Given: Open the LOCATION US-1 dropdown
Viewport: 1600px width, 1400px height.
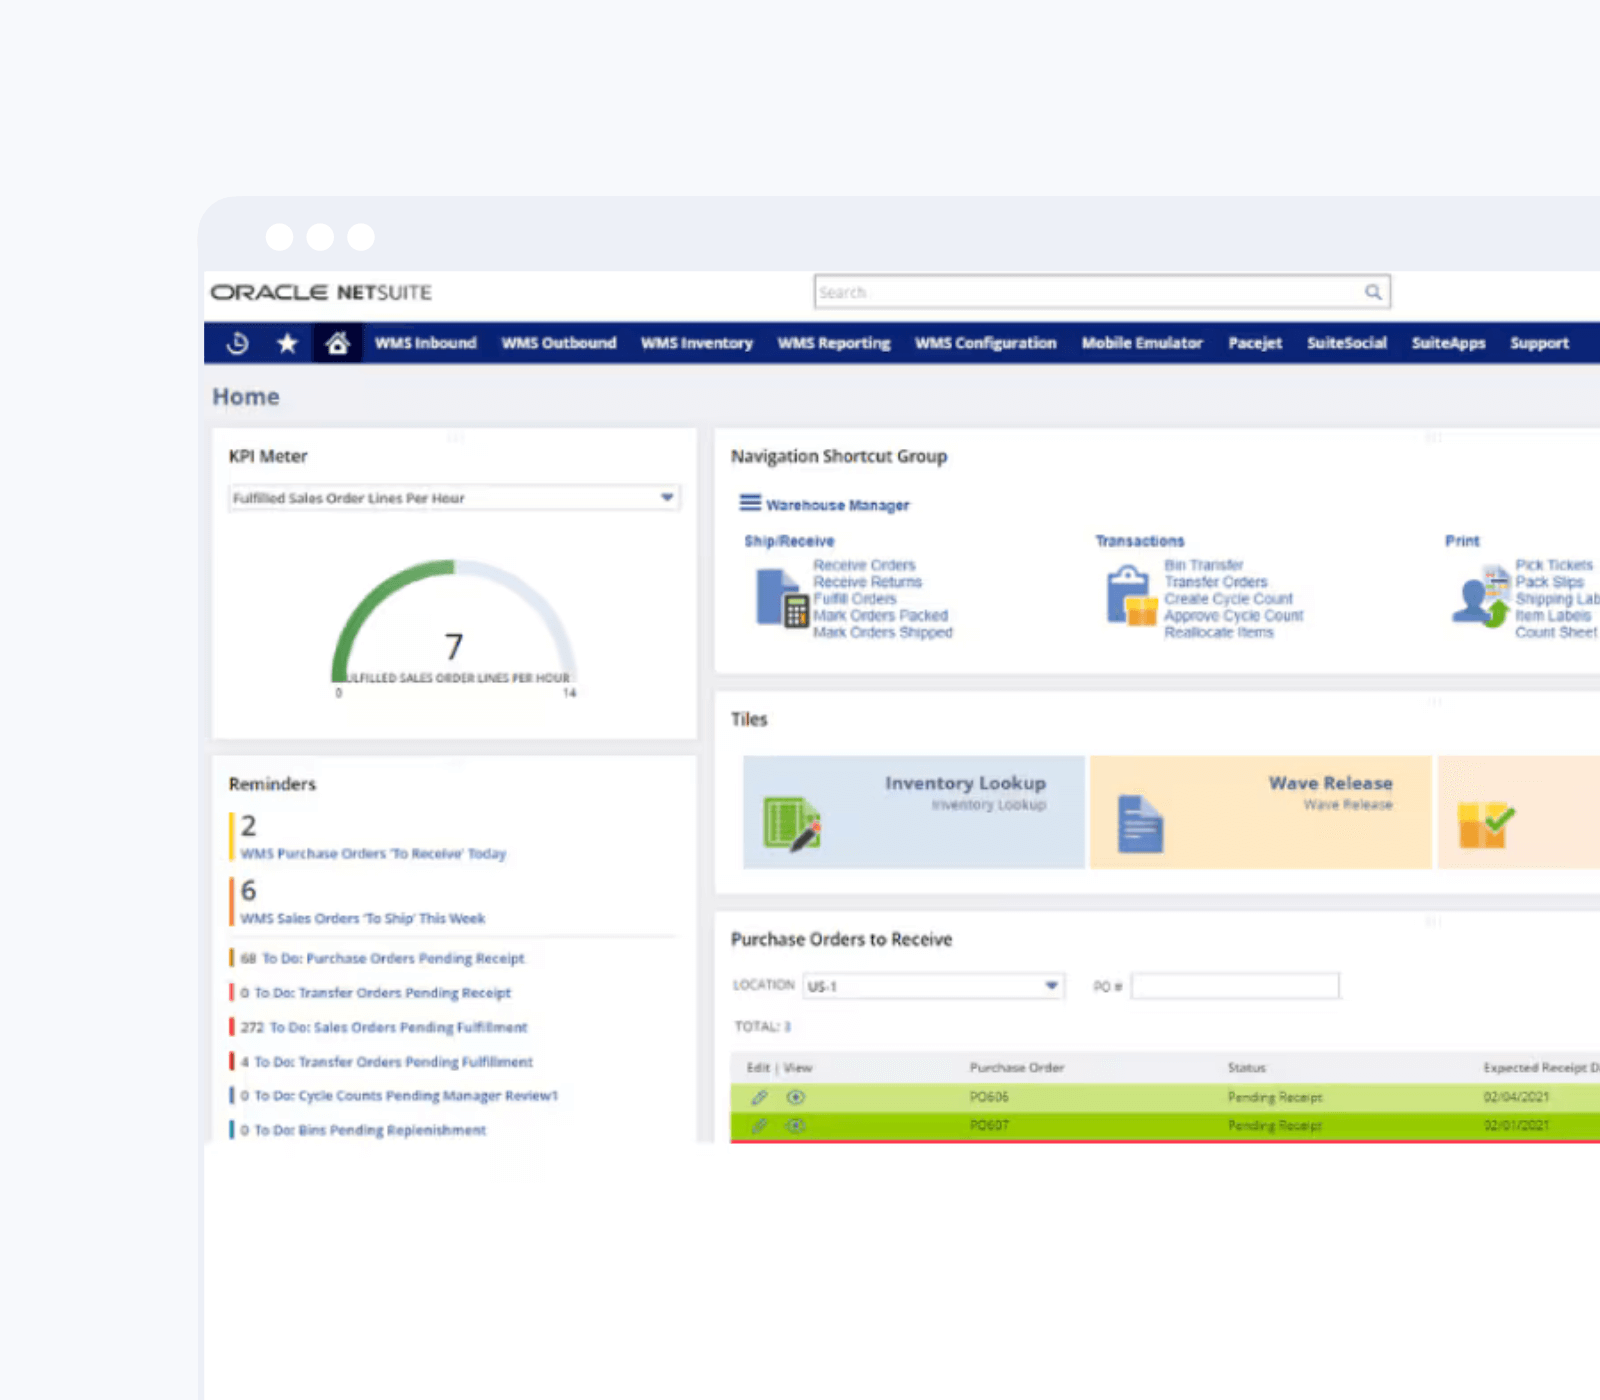Looking at the screenshot, I should pos(933,986).
